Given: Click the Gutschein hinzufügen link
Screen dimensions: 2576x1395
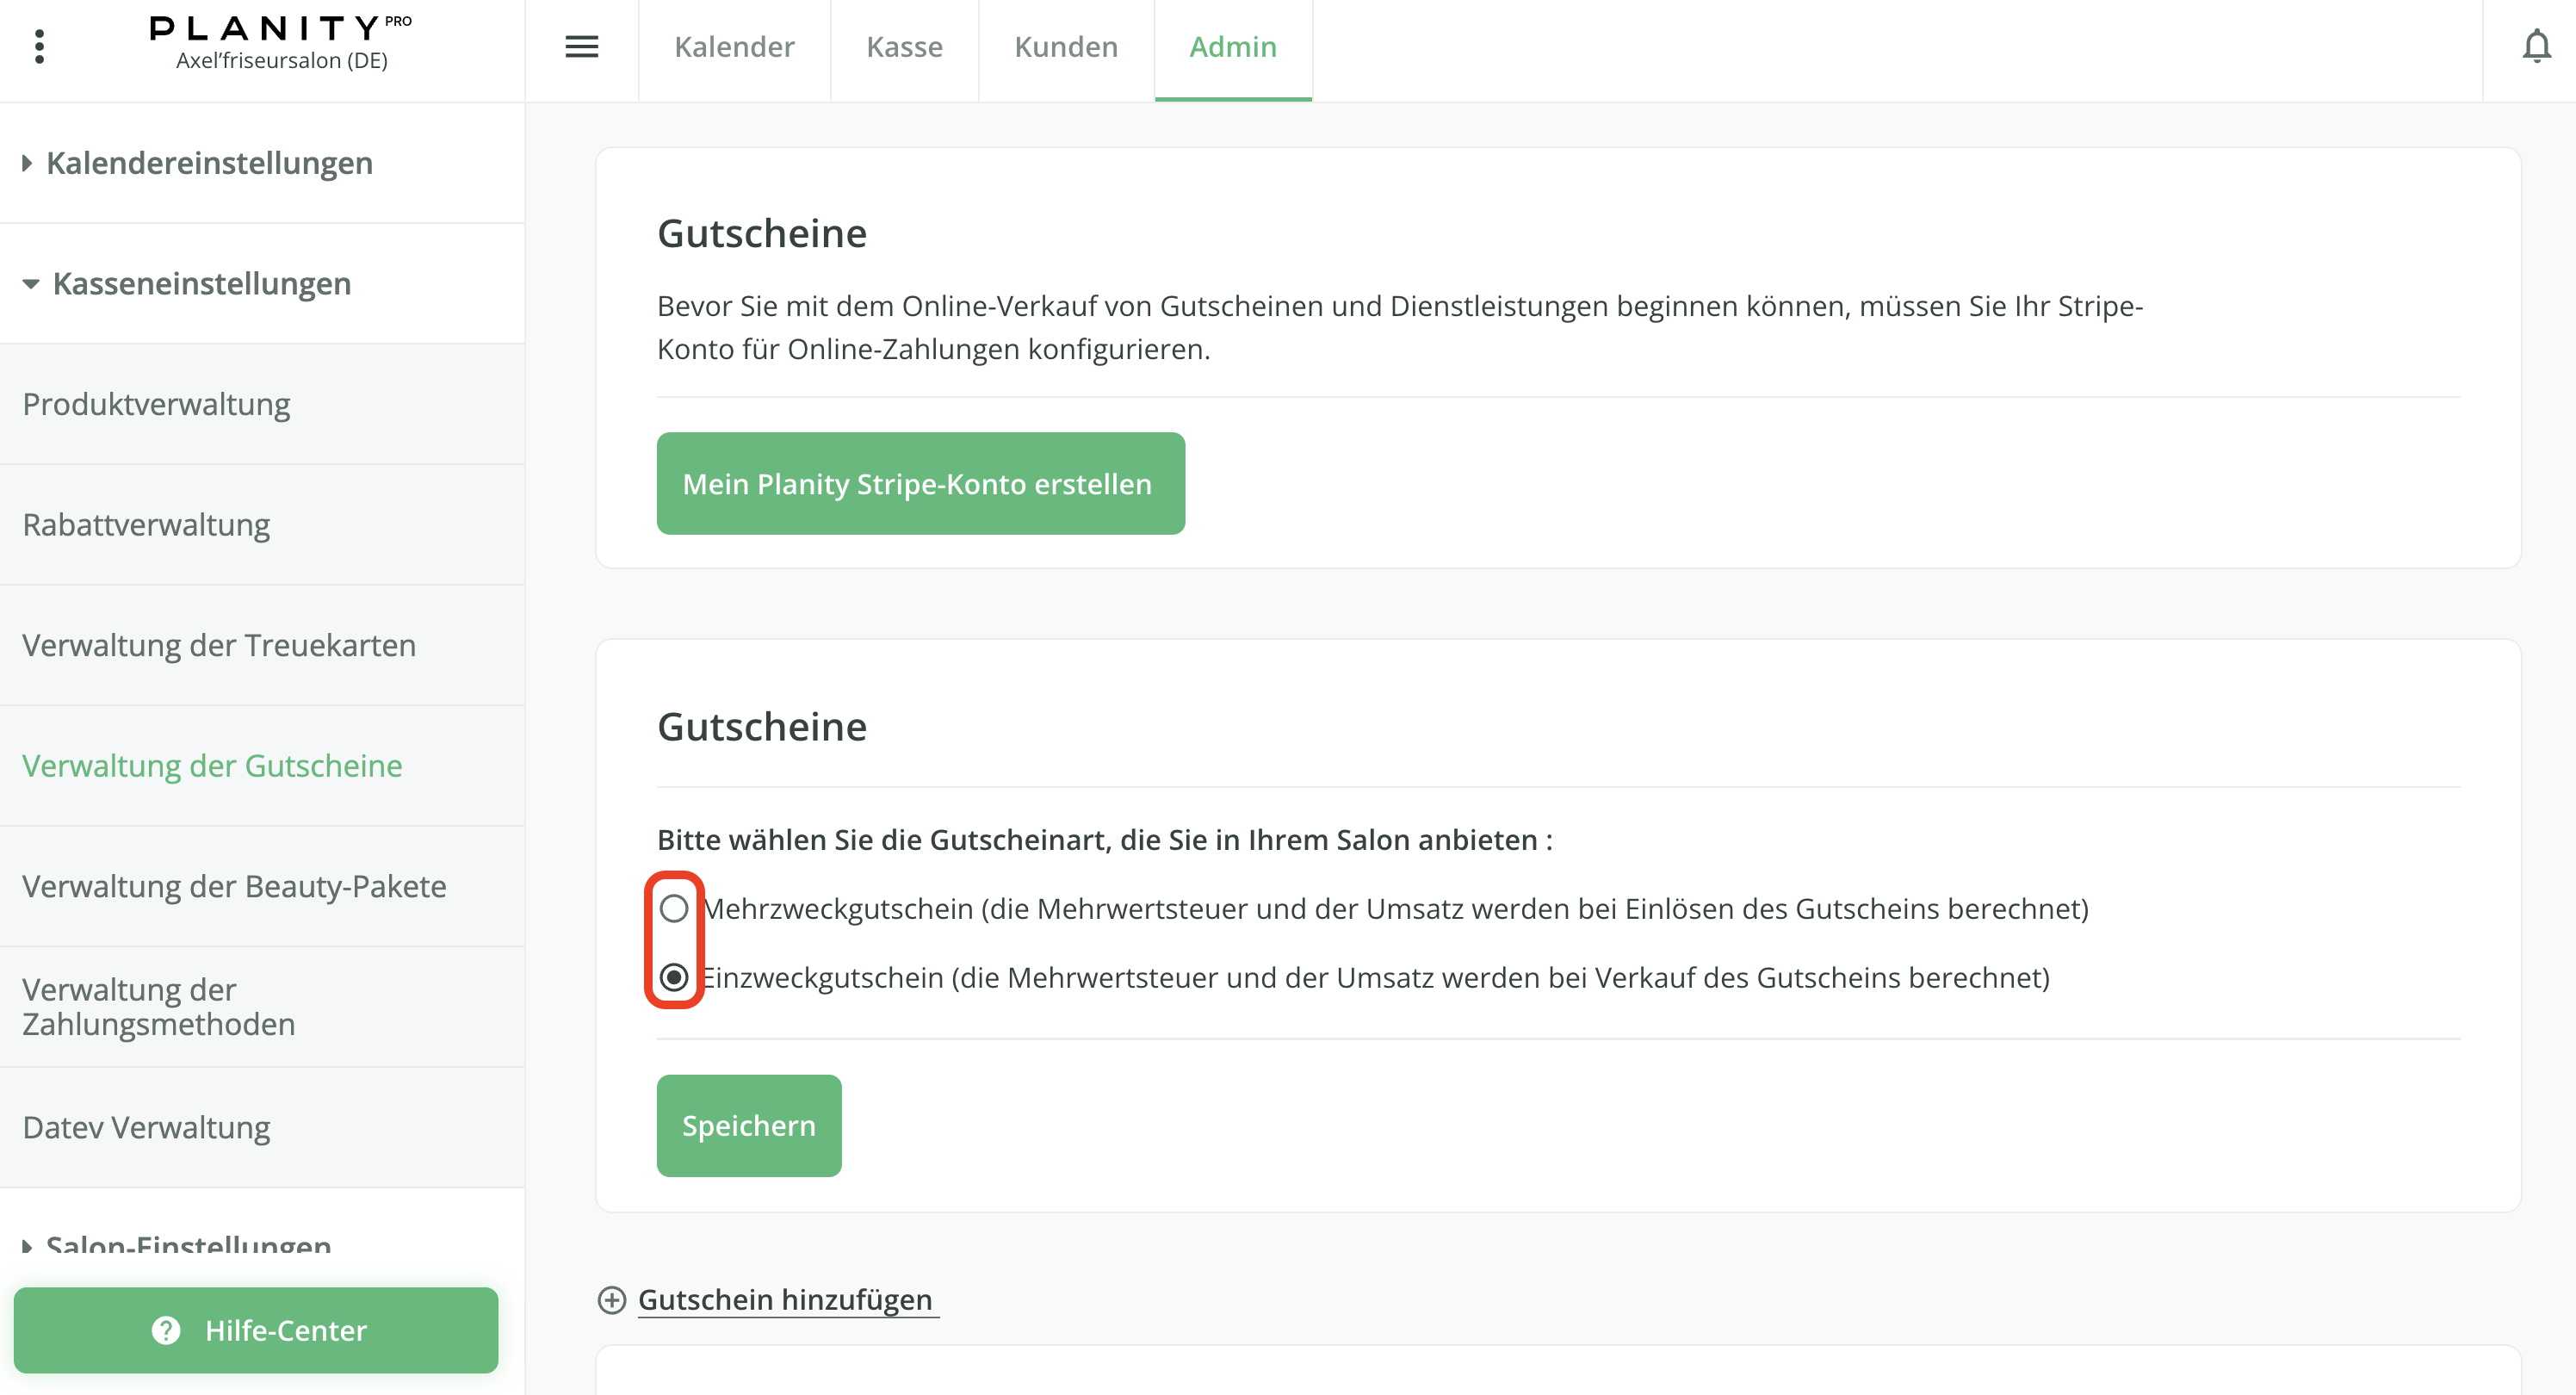Looking at the screenshot, I should (x=785, y=1299).
